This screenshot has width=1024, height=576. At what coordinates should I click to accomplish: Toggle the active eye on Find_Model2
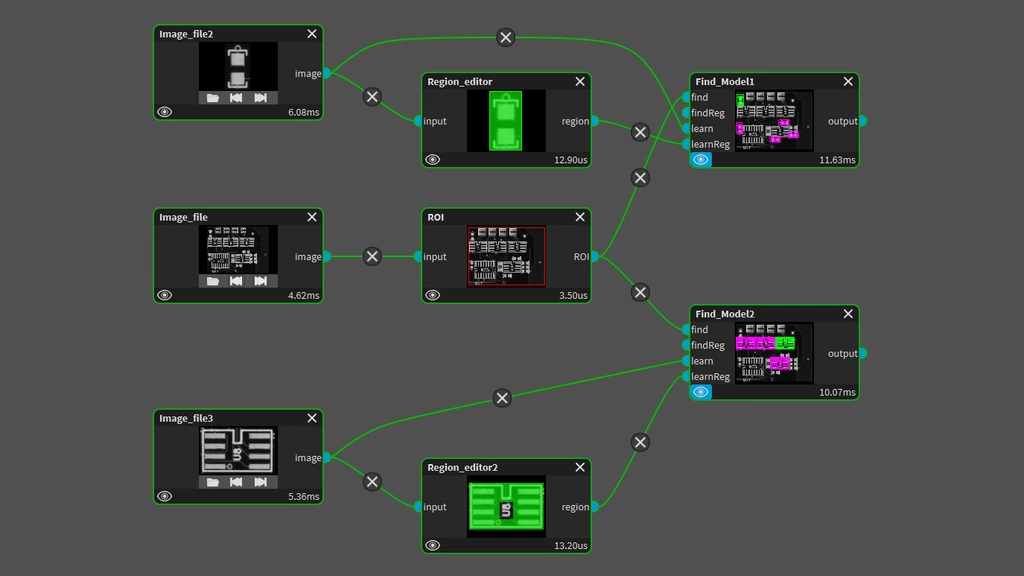tap(701, 392)
